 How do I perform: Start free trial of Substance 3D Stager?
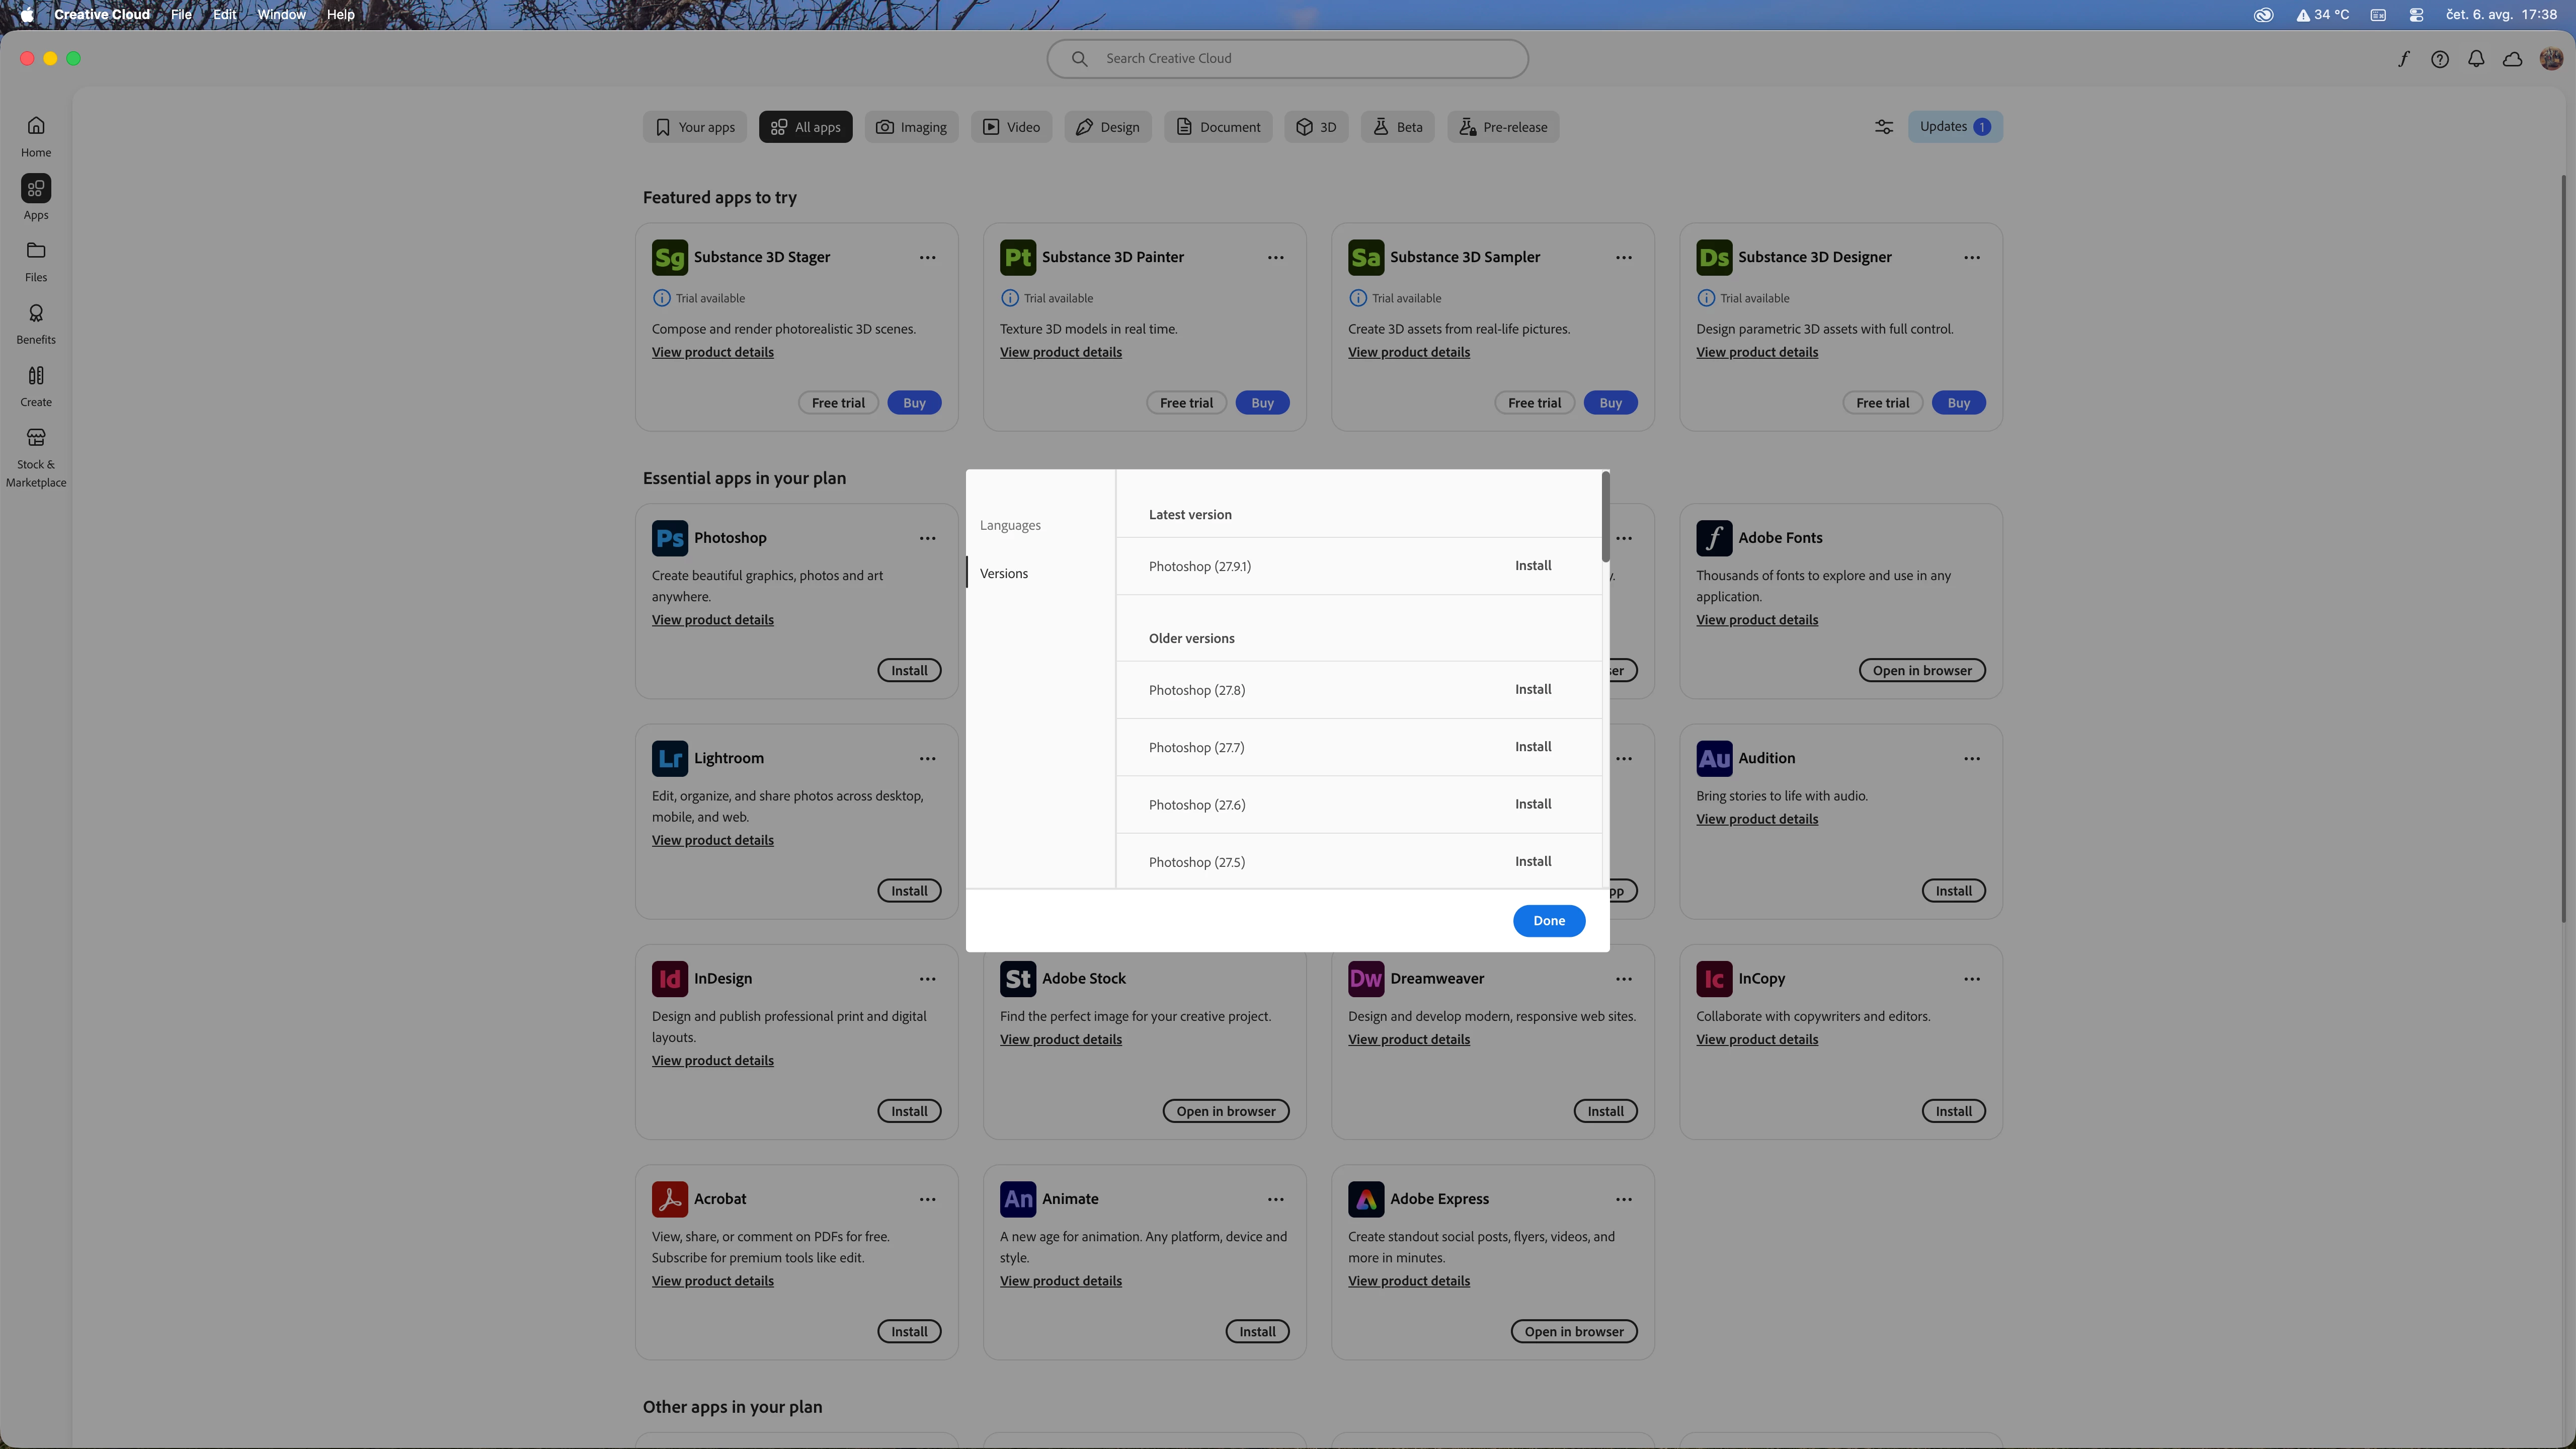(838, 403)
